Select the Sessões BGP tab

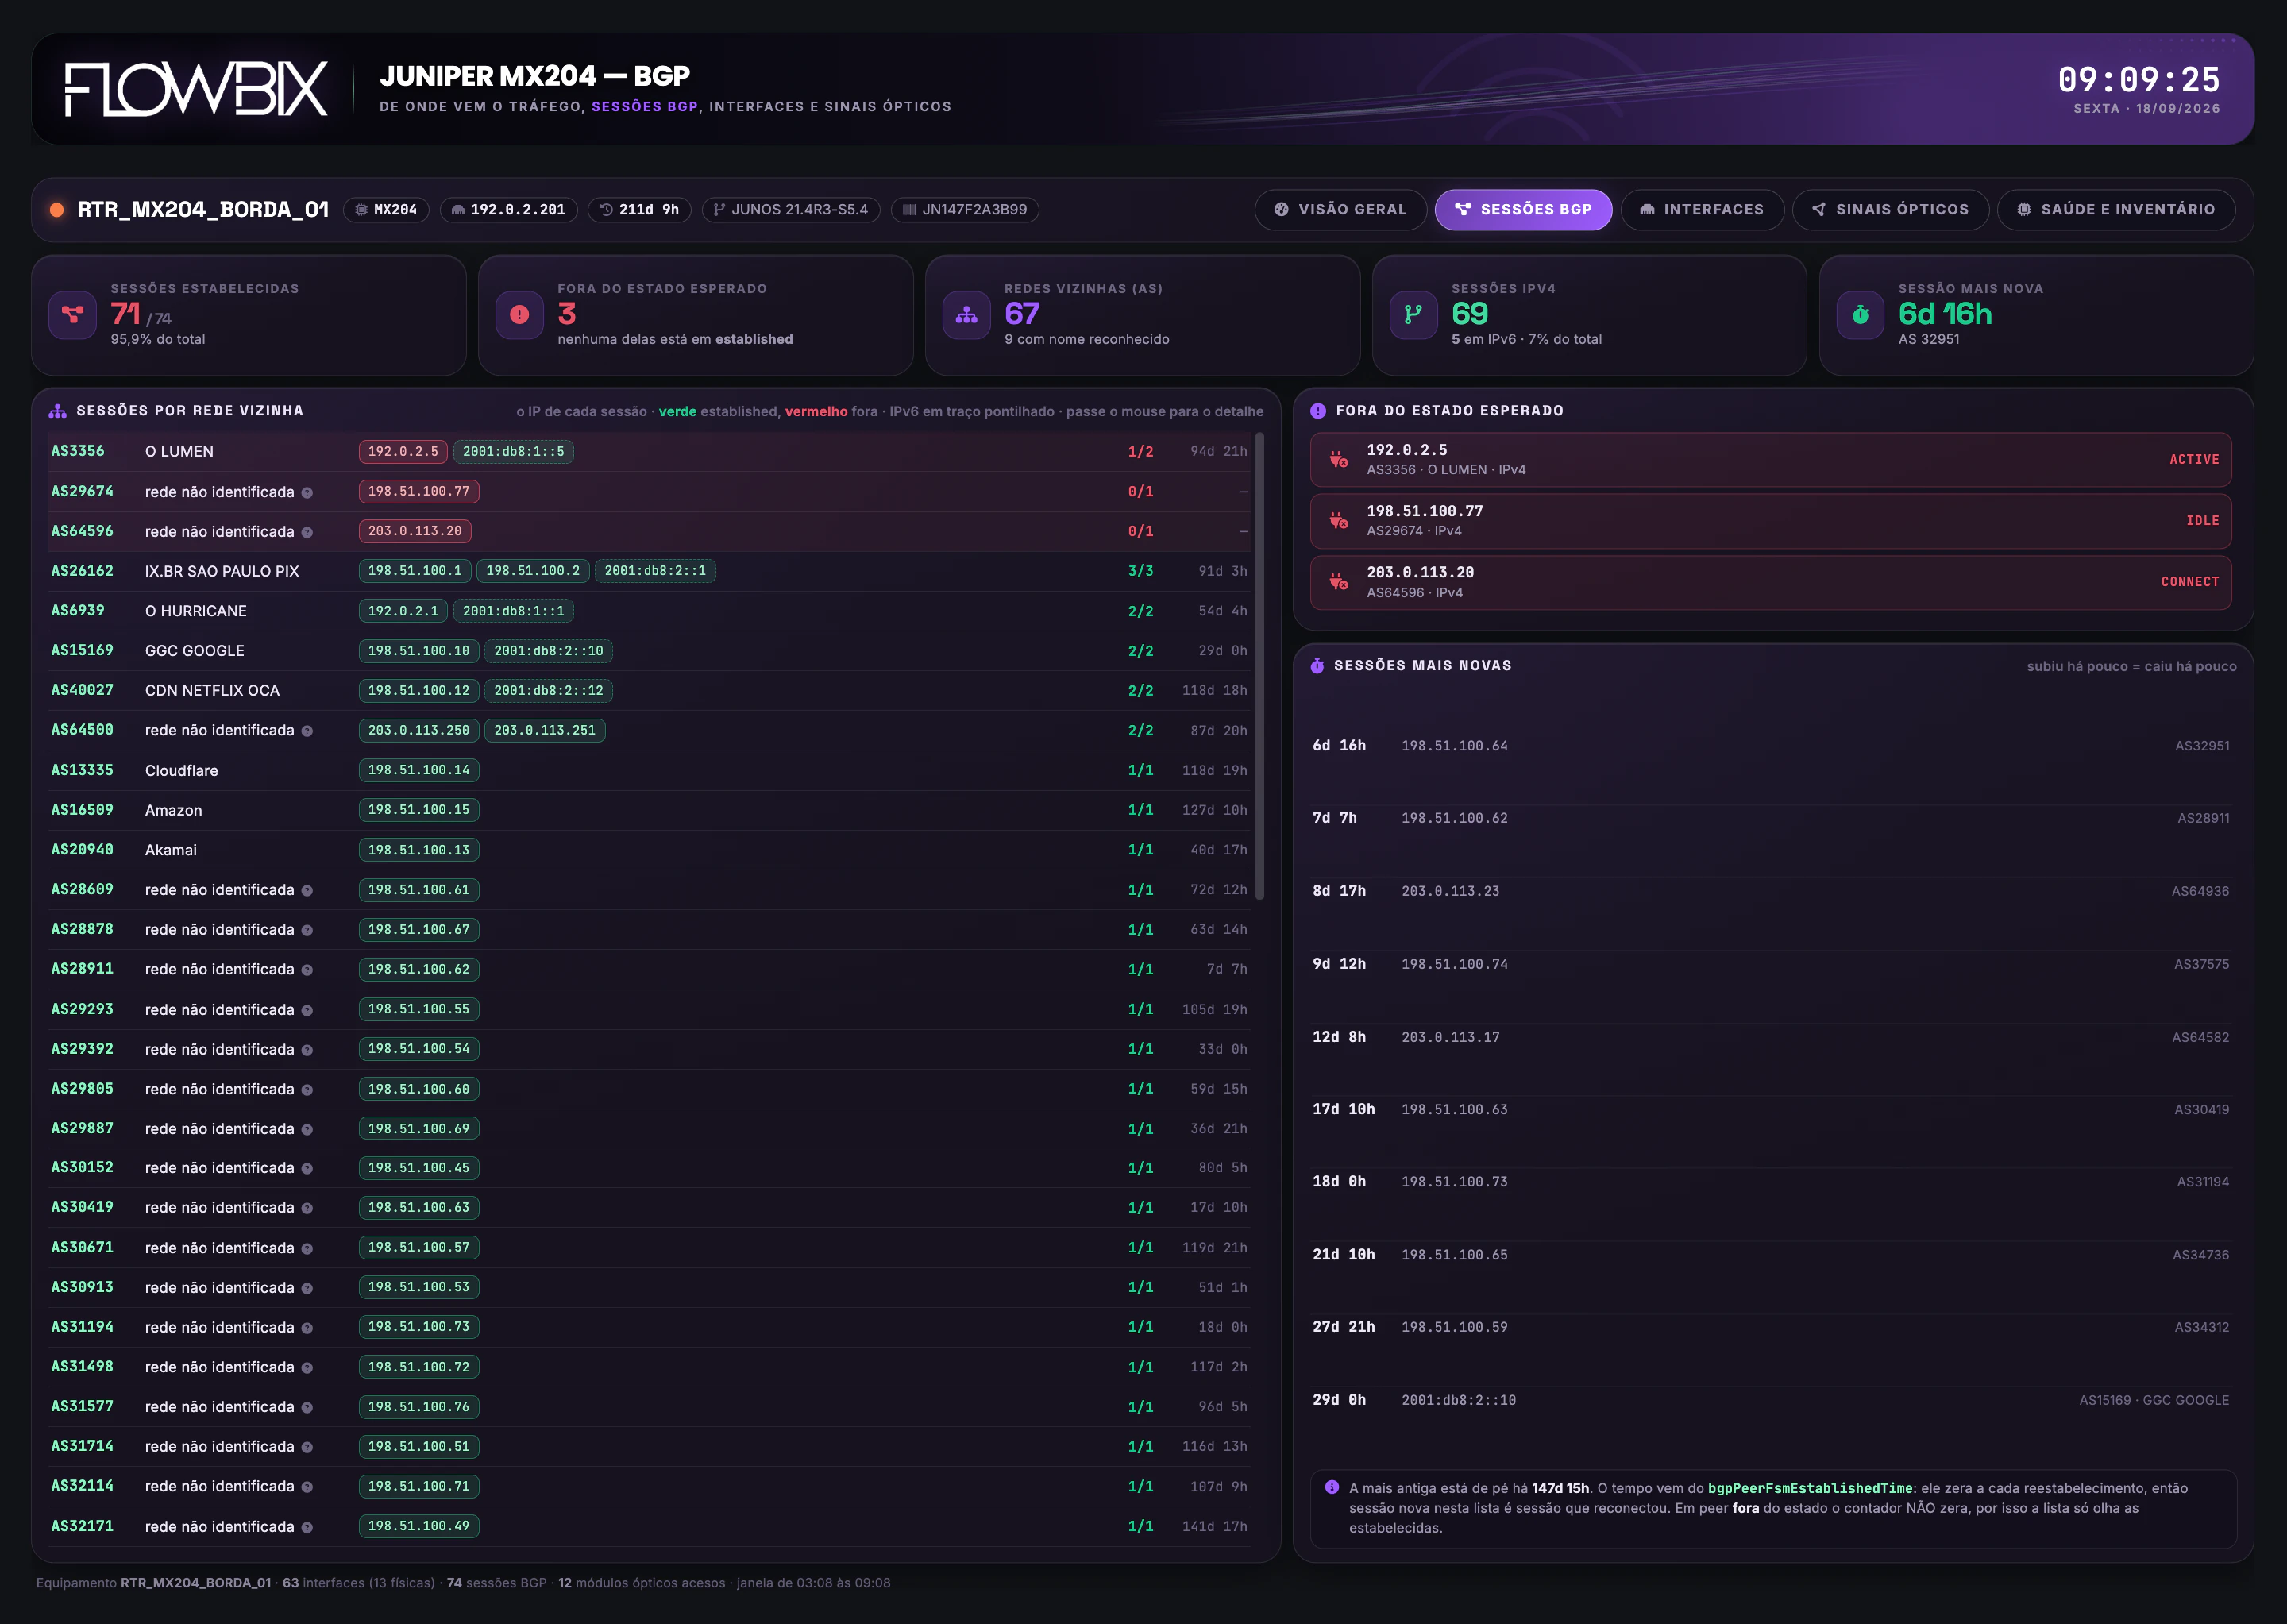[x=1523, y=210]
